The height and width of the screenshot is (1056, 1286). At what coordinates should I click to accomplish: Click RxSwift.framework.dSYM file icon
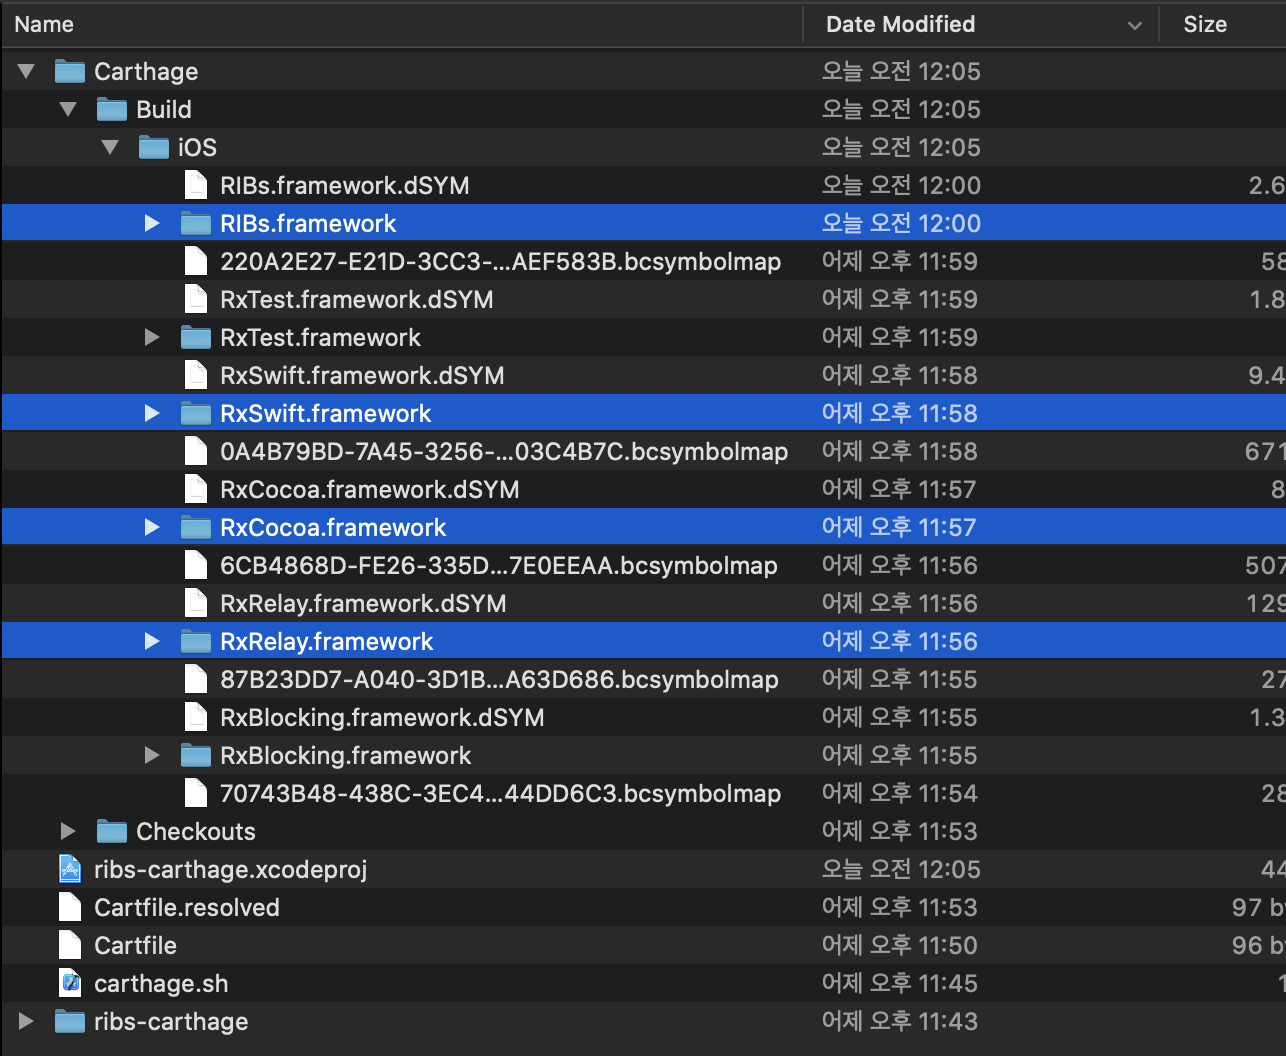pos(196,375)
